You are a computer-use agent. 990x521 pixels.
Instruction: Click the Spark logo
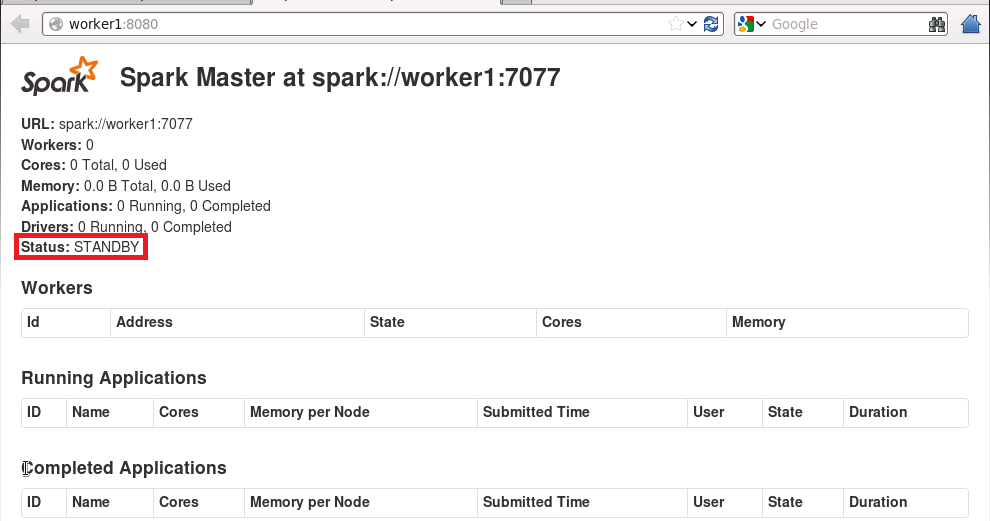(x=60, y=76)
